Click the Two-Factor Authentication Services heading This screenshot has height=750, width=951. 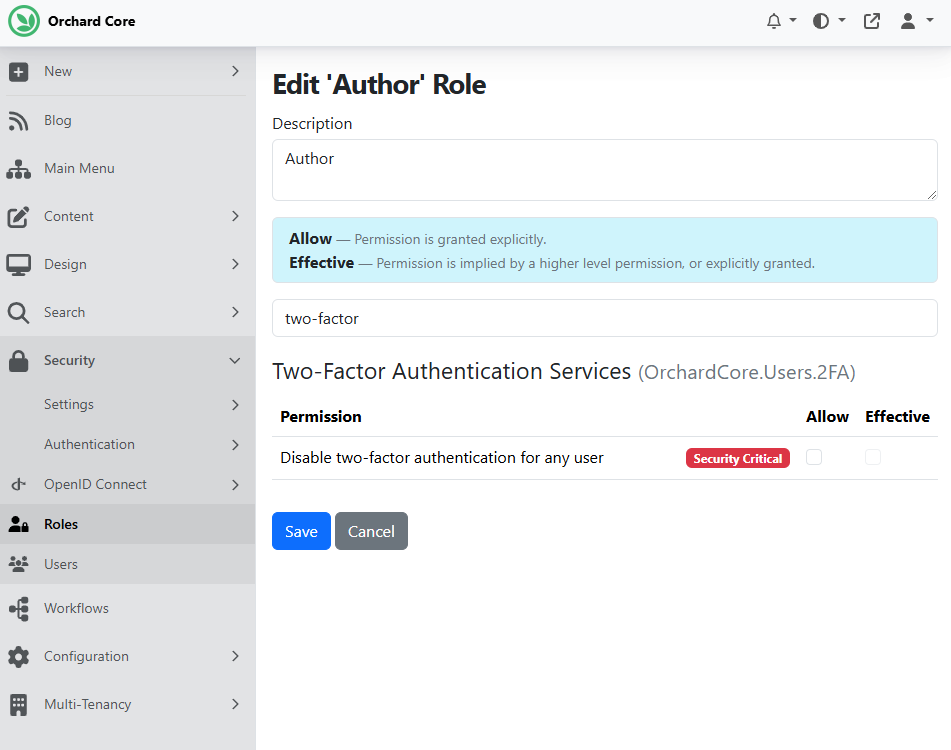pyautogui.click(x=564, y=371)
